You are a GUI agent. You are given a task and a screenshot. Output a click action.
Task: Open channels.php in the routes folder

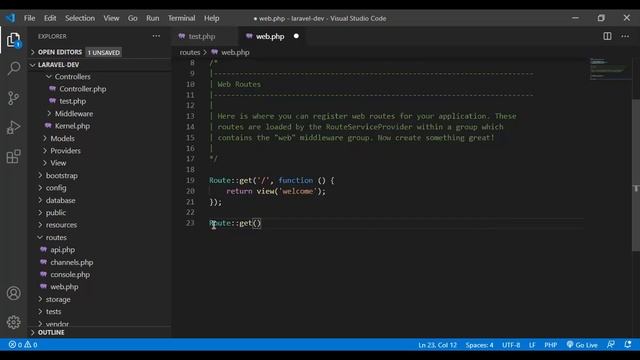click(71, 262)
